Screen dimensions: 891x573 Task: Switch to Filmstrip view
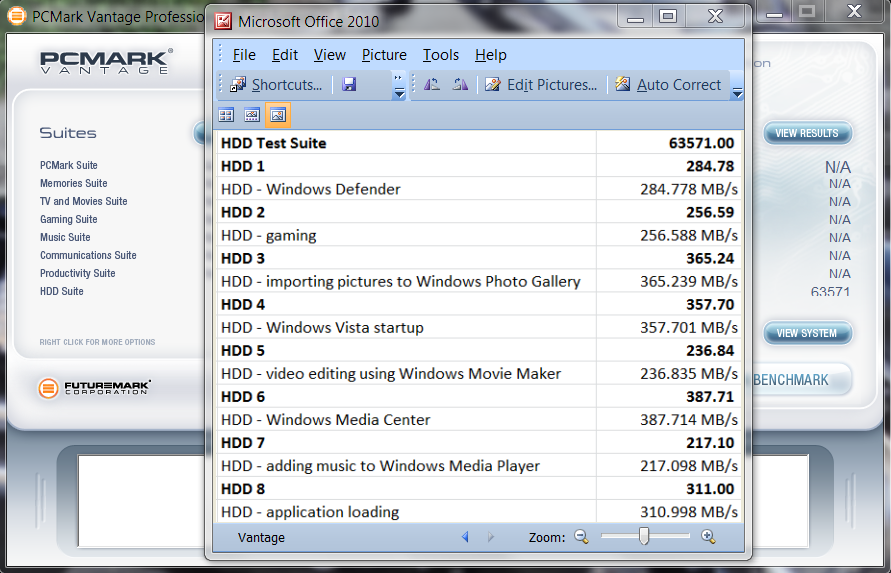pos(252,115)
